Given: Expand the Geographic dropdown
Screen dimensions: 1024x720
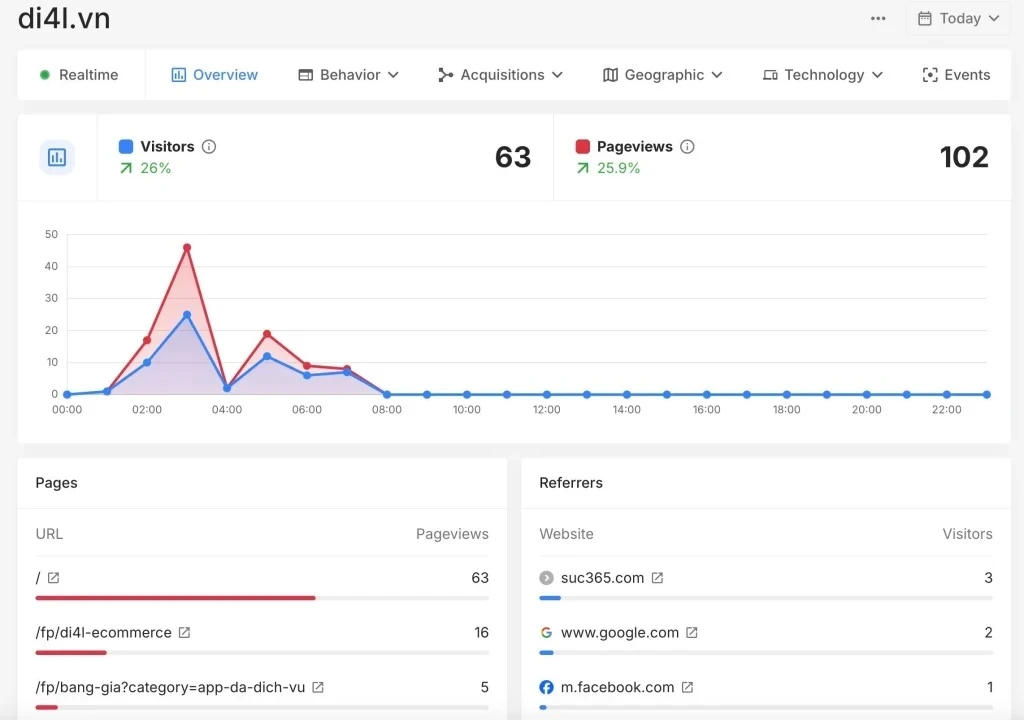Looking at the screenshot, I should click(x=662, y=75).
